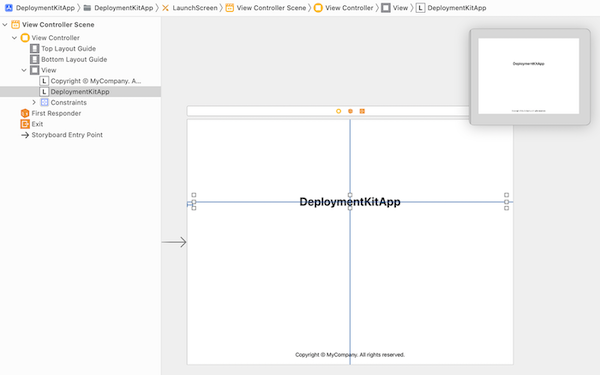Screen dimensions: 600x375
Task: Click the scene dock bar above canvas
Action: click(328, 111)
